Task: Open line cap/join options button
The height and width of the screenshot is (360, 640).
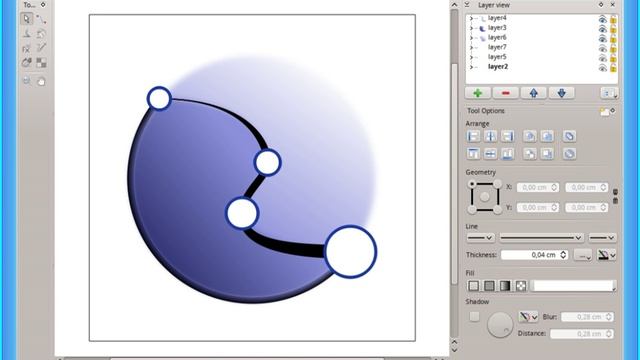Action: tap(583, 255)
